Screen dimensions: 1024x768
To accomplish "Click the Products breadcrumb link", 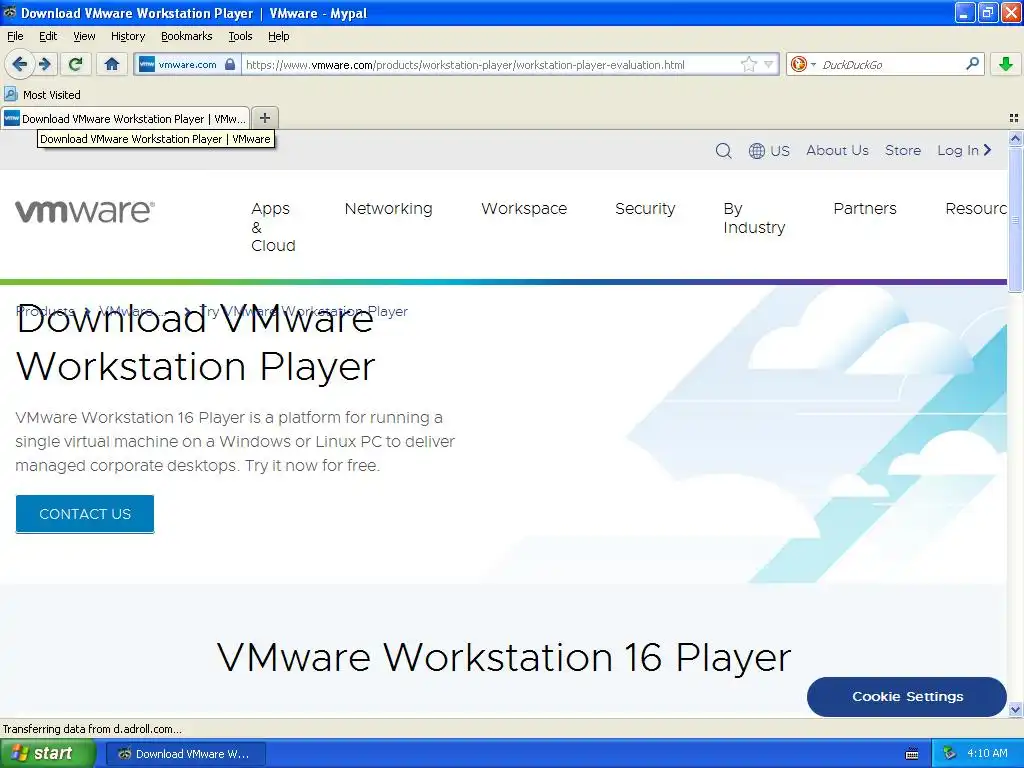I will [45, 312].
